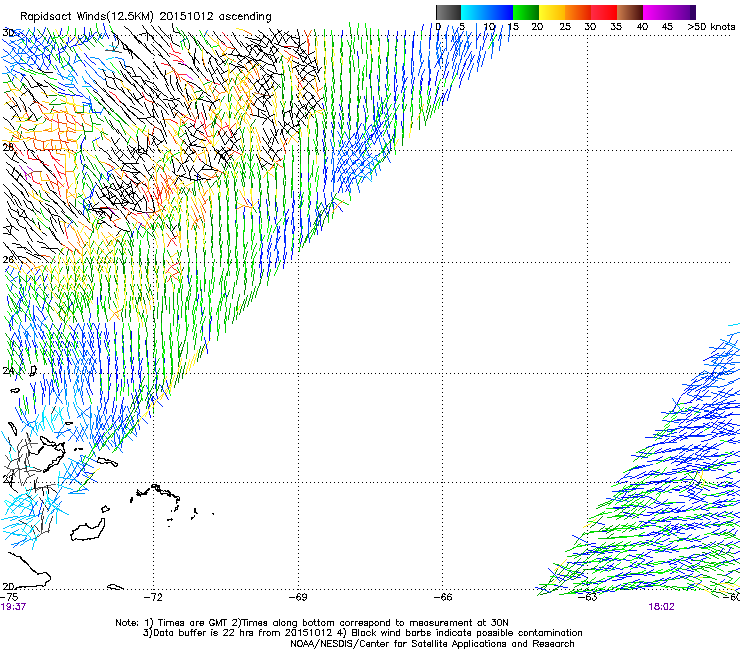Click the 30 latitude label
Viewport: 740px width, 650px height.
pos(8,33)
